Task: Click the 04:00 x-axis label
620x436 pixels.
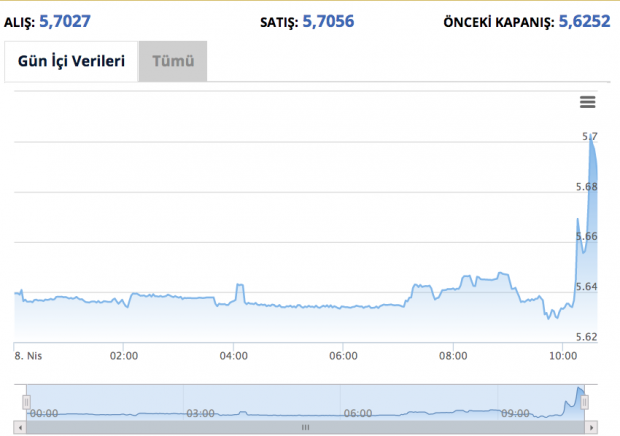Action: click(233, 355)
